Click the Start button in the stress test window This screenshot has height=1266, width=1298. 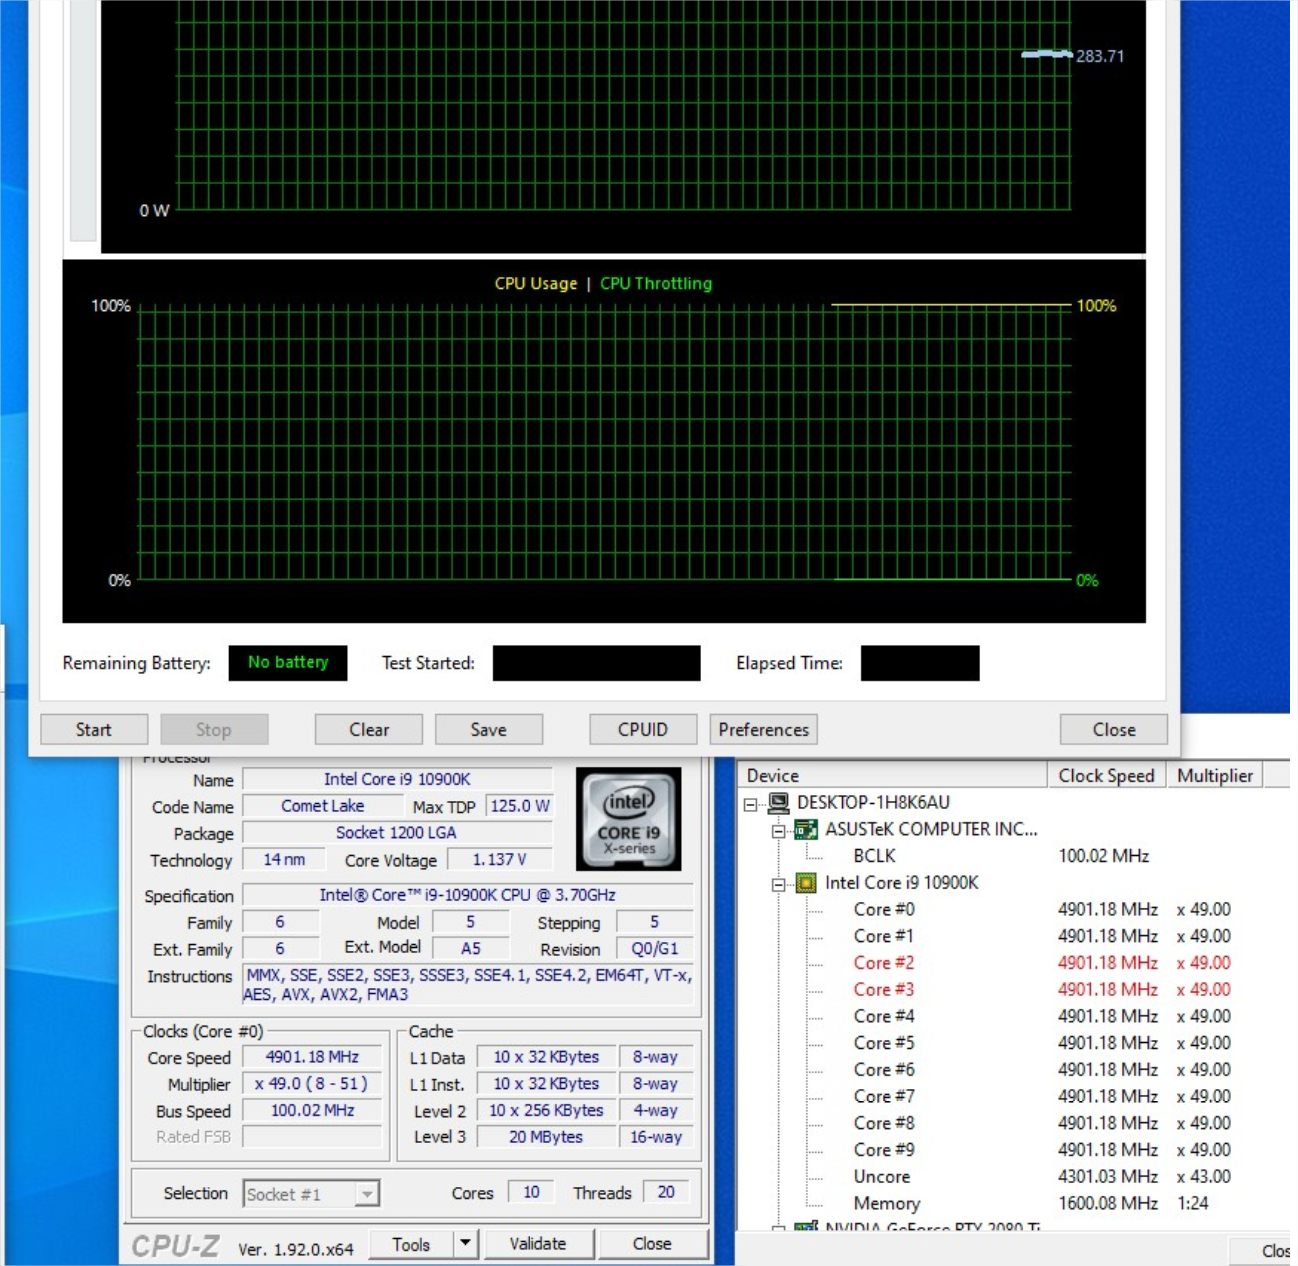click(x=94, y=730)
